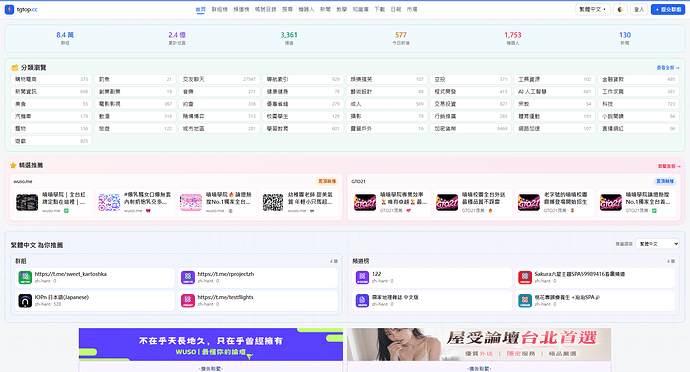Viewport: 690px width, 372px height.
Task: Open the 頻道榜 nav item
Action: [241, 9]
